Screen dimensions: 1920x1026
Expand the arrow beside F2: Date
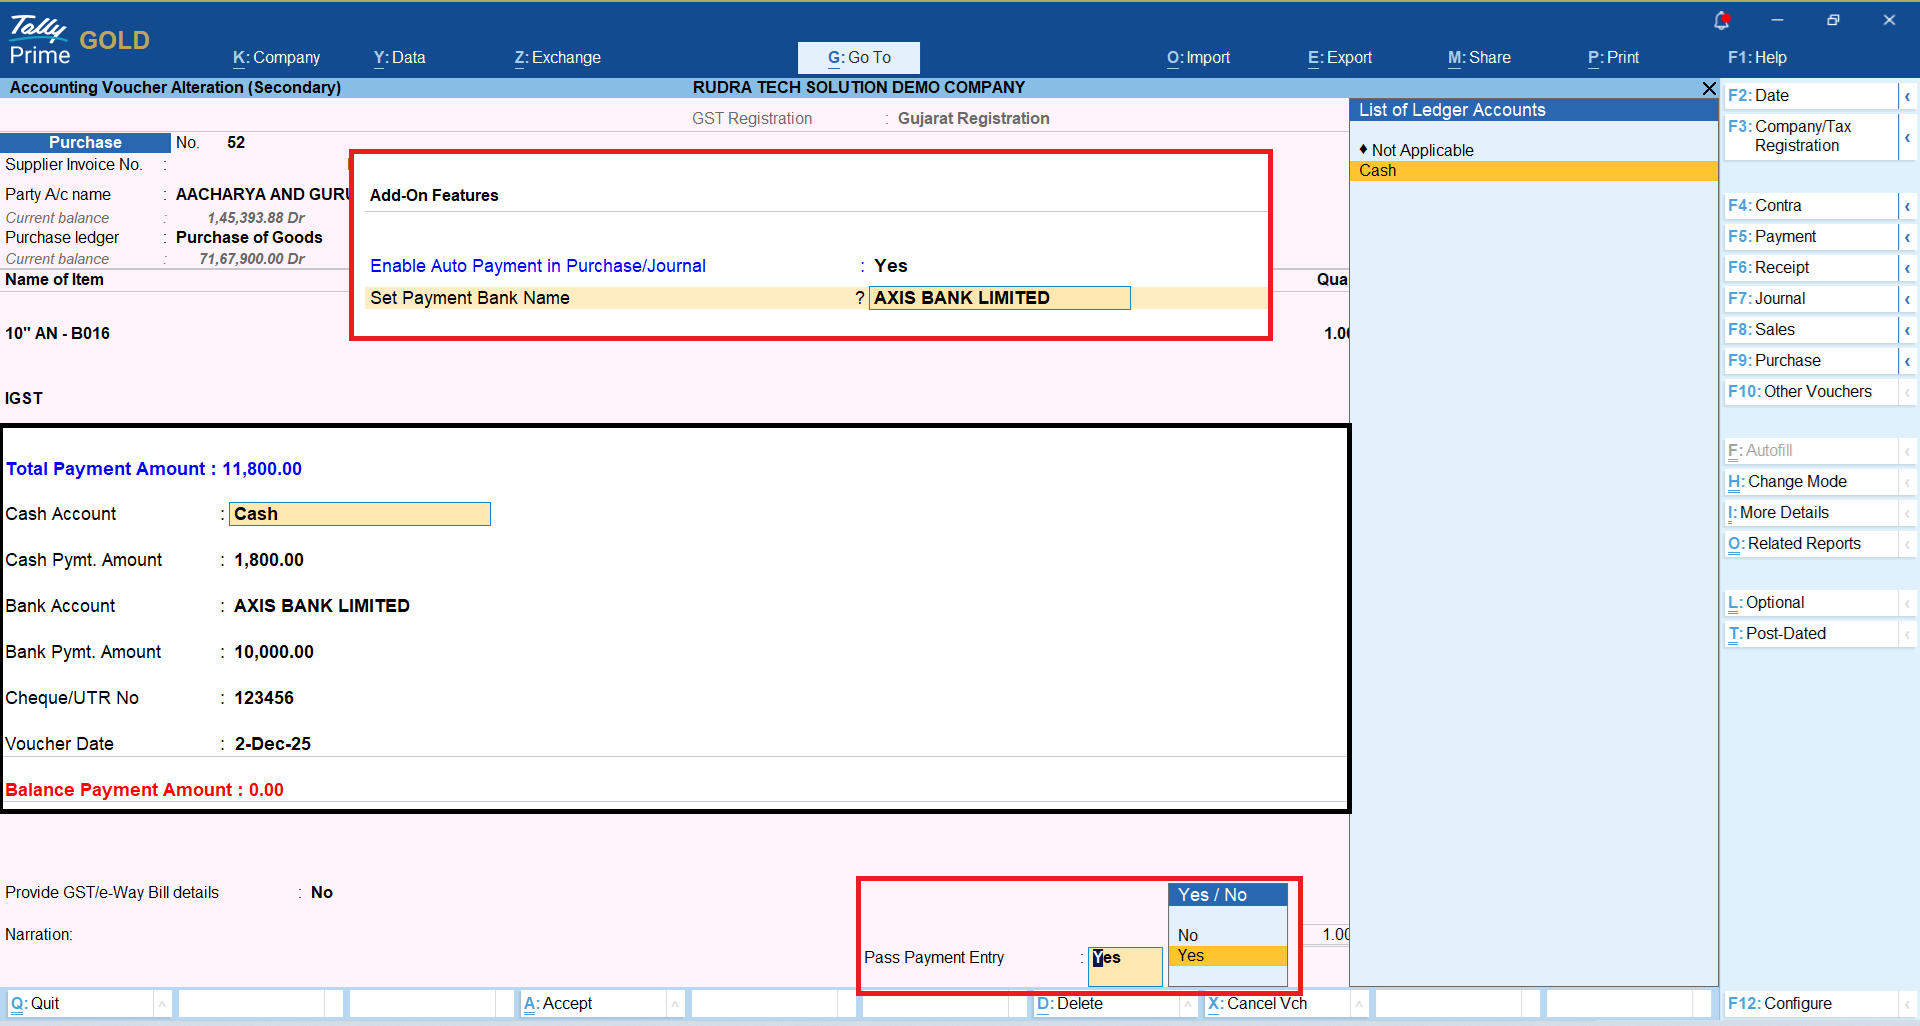(x=1907, y=96)
